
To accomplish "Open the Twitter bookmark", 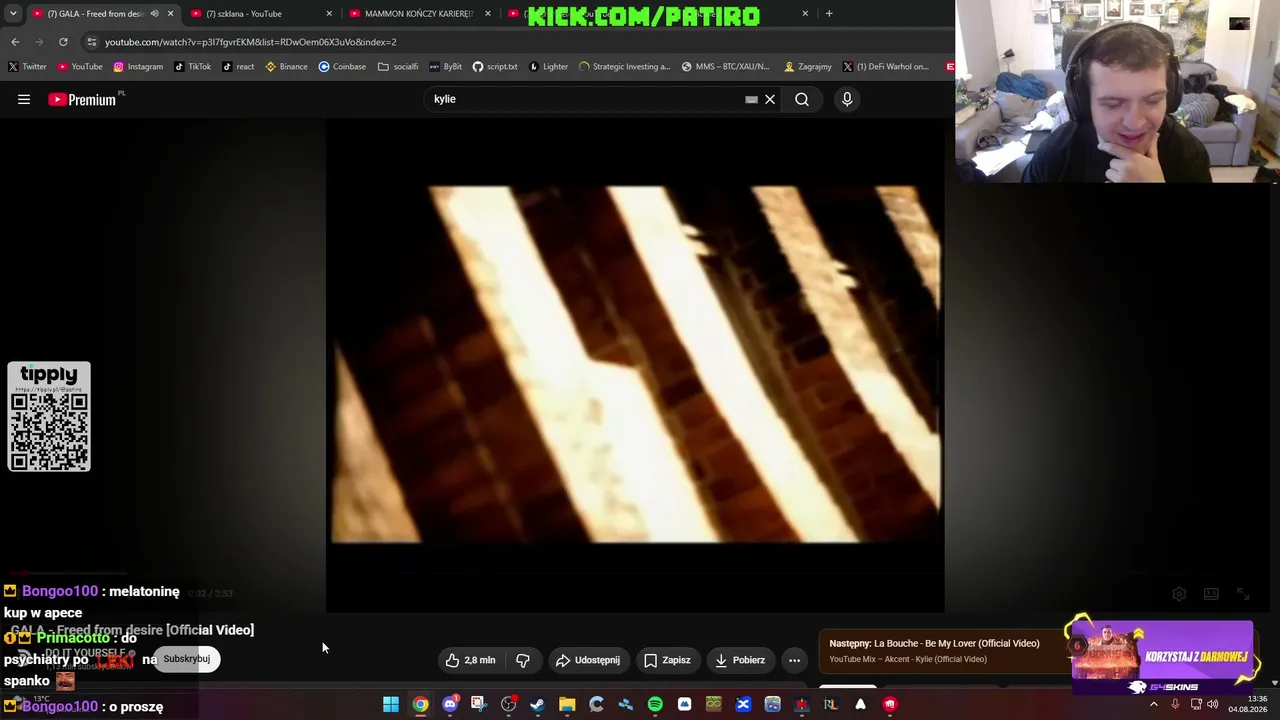I will (27, 67).
